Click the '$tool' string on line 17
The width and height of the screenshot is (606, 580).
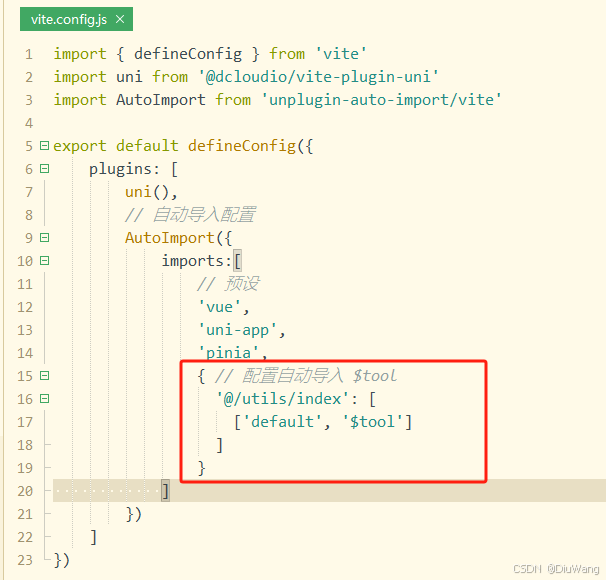[x=373, y=422]
